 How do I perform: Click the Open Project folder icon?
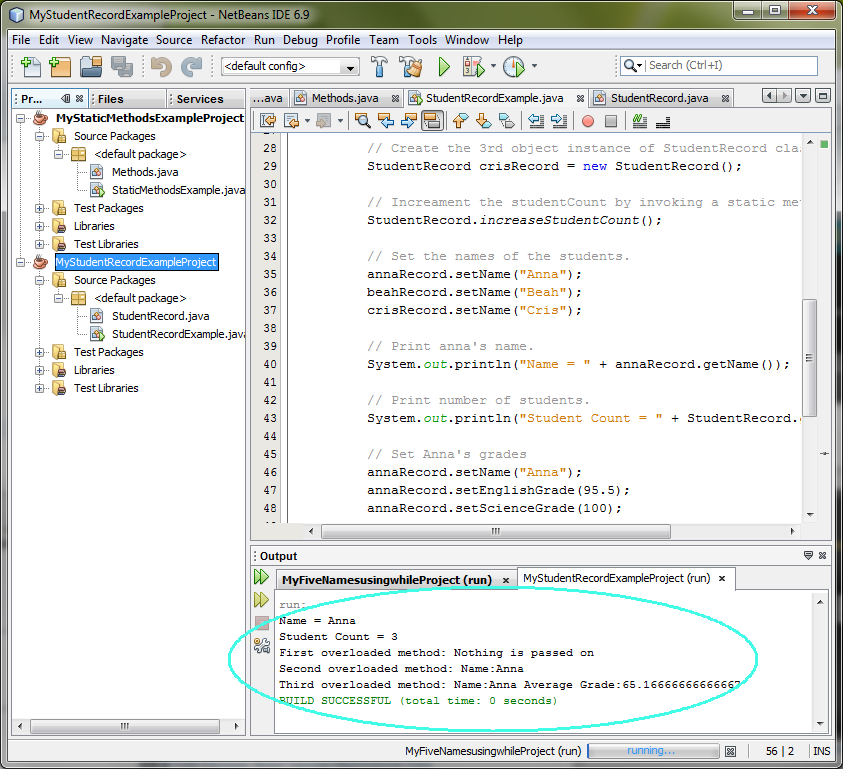[91, 66]
